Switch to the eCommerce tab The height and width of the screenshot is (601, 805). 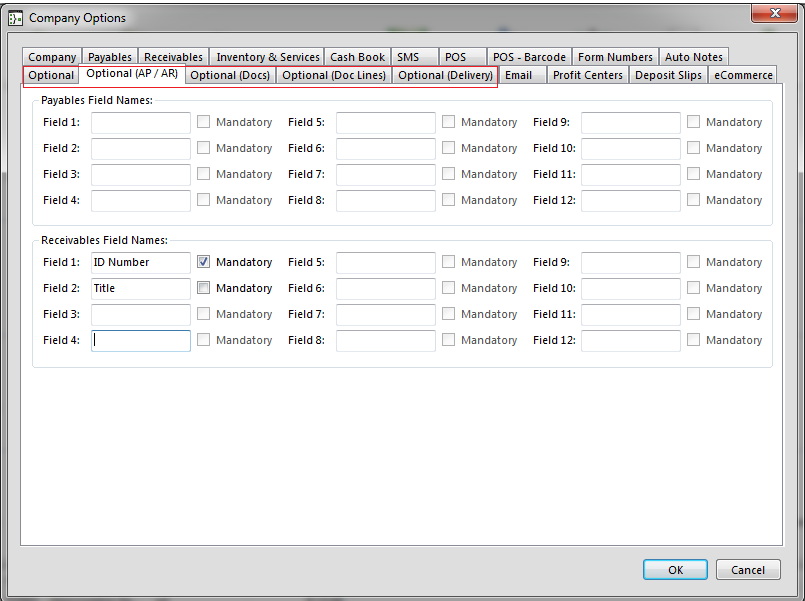point(743,75)
